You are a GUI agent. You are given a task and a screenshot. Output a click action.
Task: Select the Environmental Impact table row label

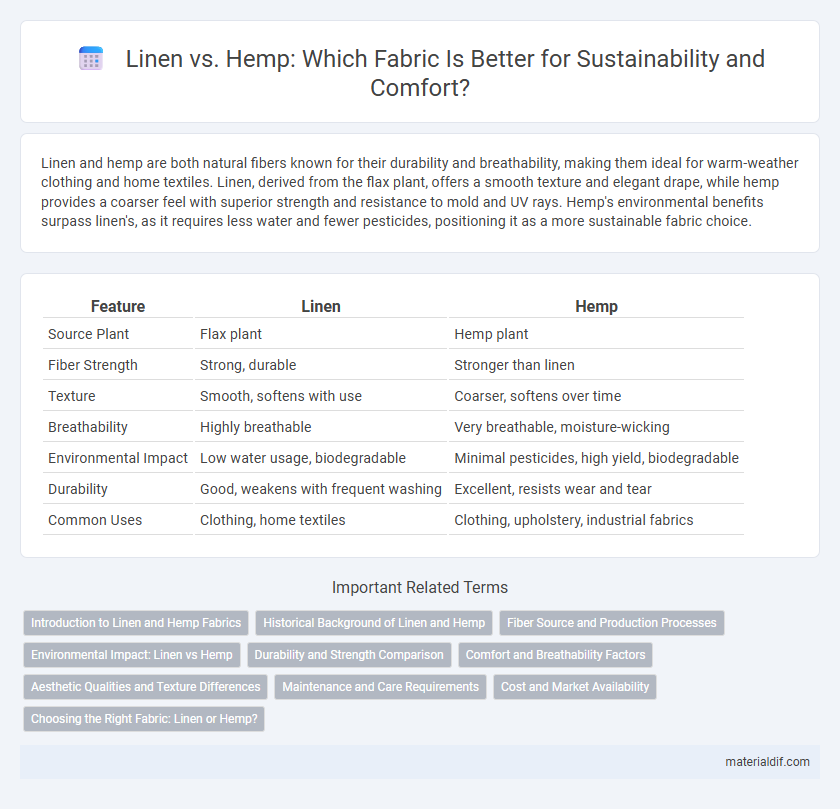coord(118,458)
